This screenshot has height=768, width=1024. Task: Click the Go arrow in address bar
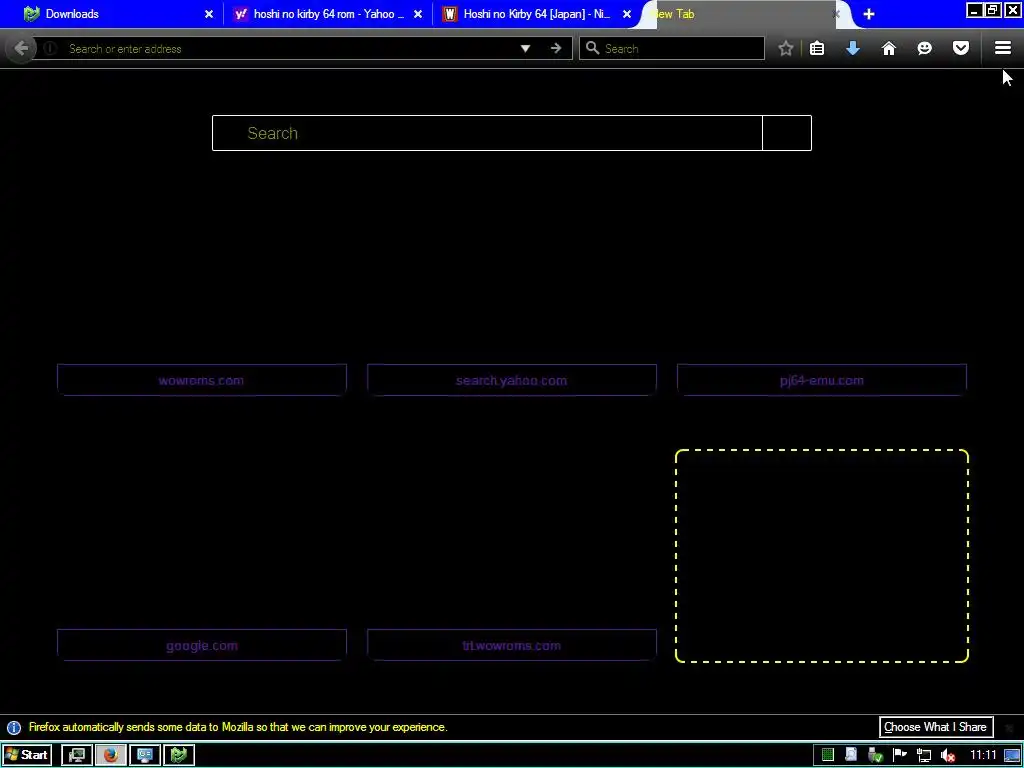556,48
